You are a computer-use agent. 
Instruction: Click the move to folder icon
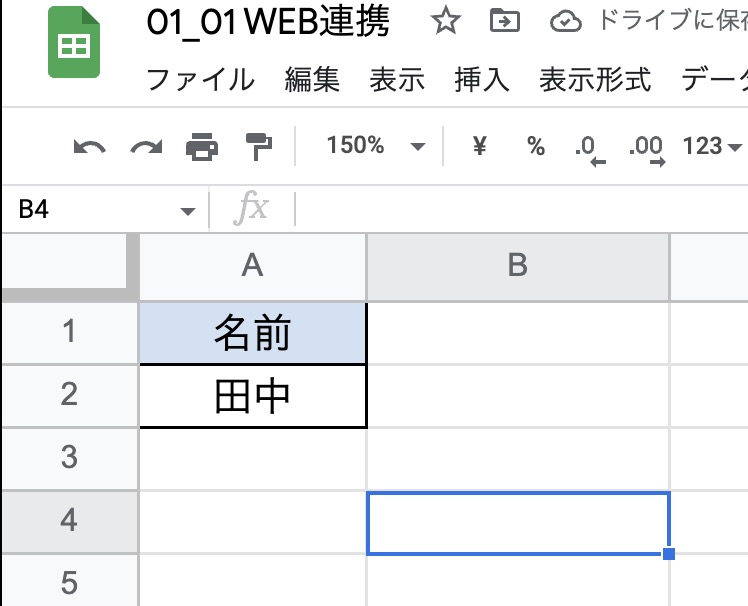(x=504, y=21)
